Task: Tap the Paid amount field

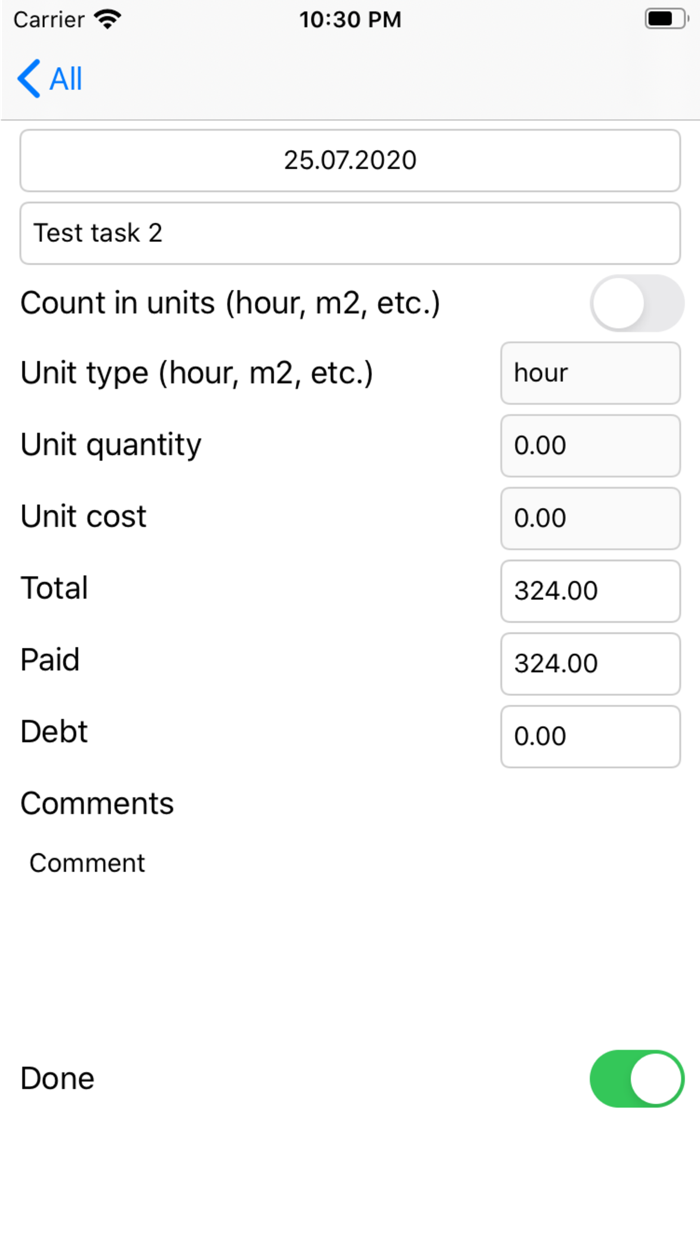Action: (x=590, y=663)
